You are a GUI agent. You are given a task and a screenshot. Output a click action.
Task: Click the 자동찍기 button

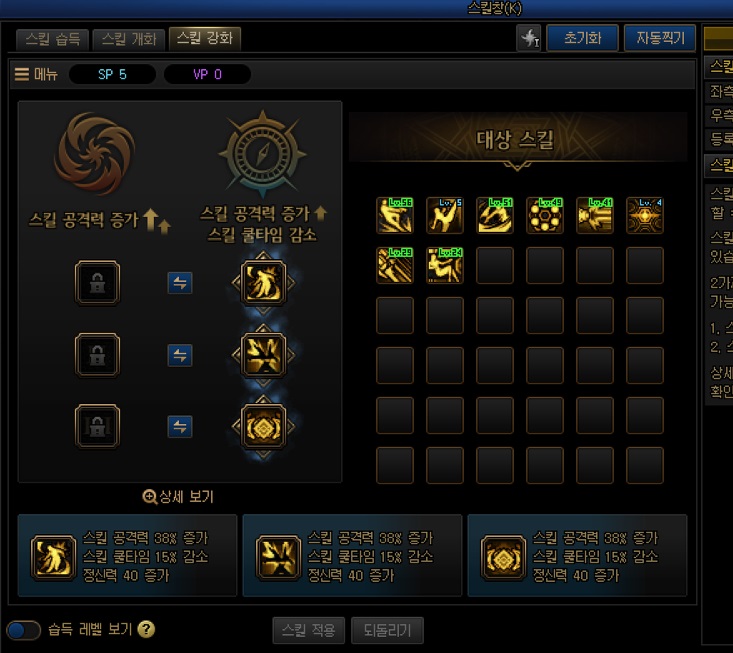(660, 38)
